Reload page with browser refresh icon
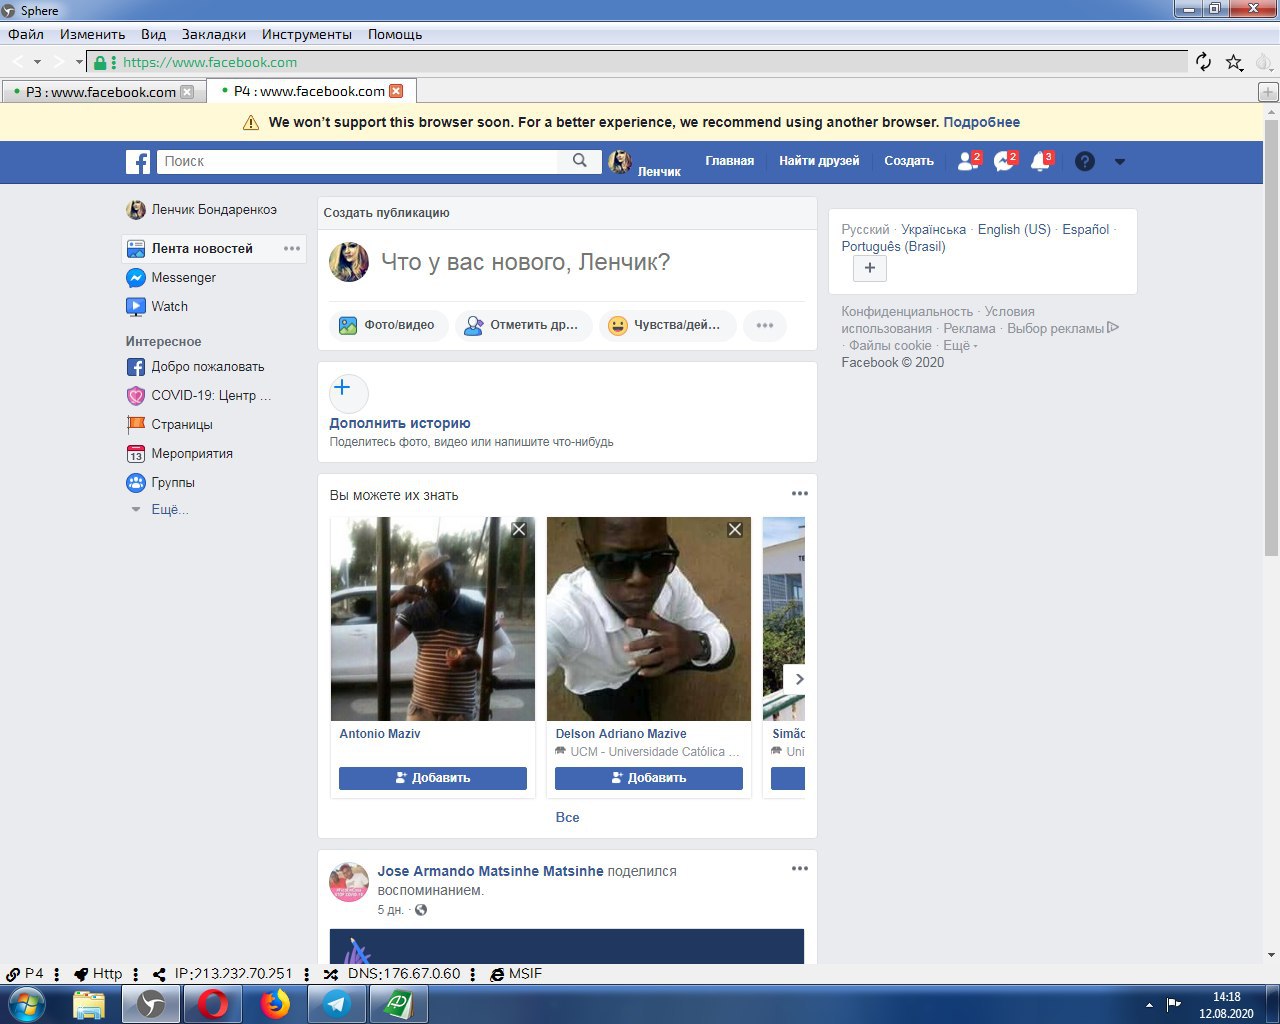This screenshot has width=1280, height=1024. [1204, 62]
